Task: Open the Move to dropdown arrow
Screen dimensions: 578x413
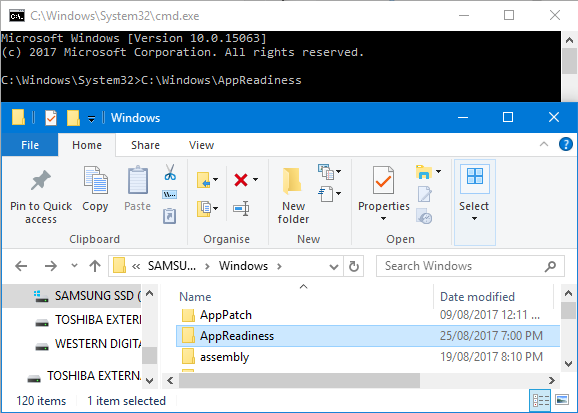Action: [x=216, y=180]
